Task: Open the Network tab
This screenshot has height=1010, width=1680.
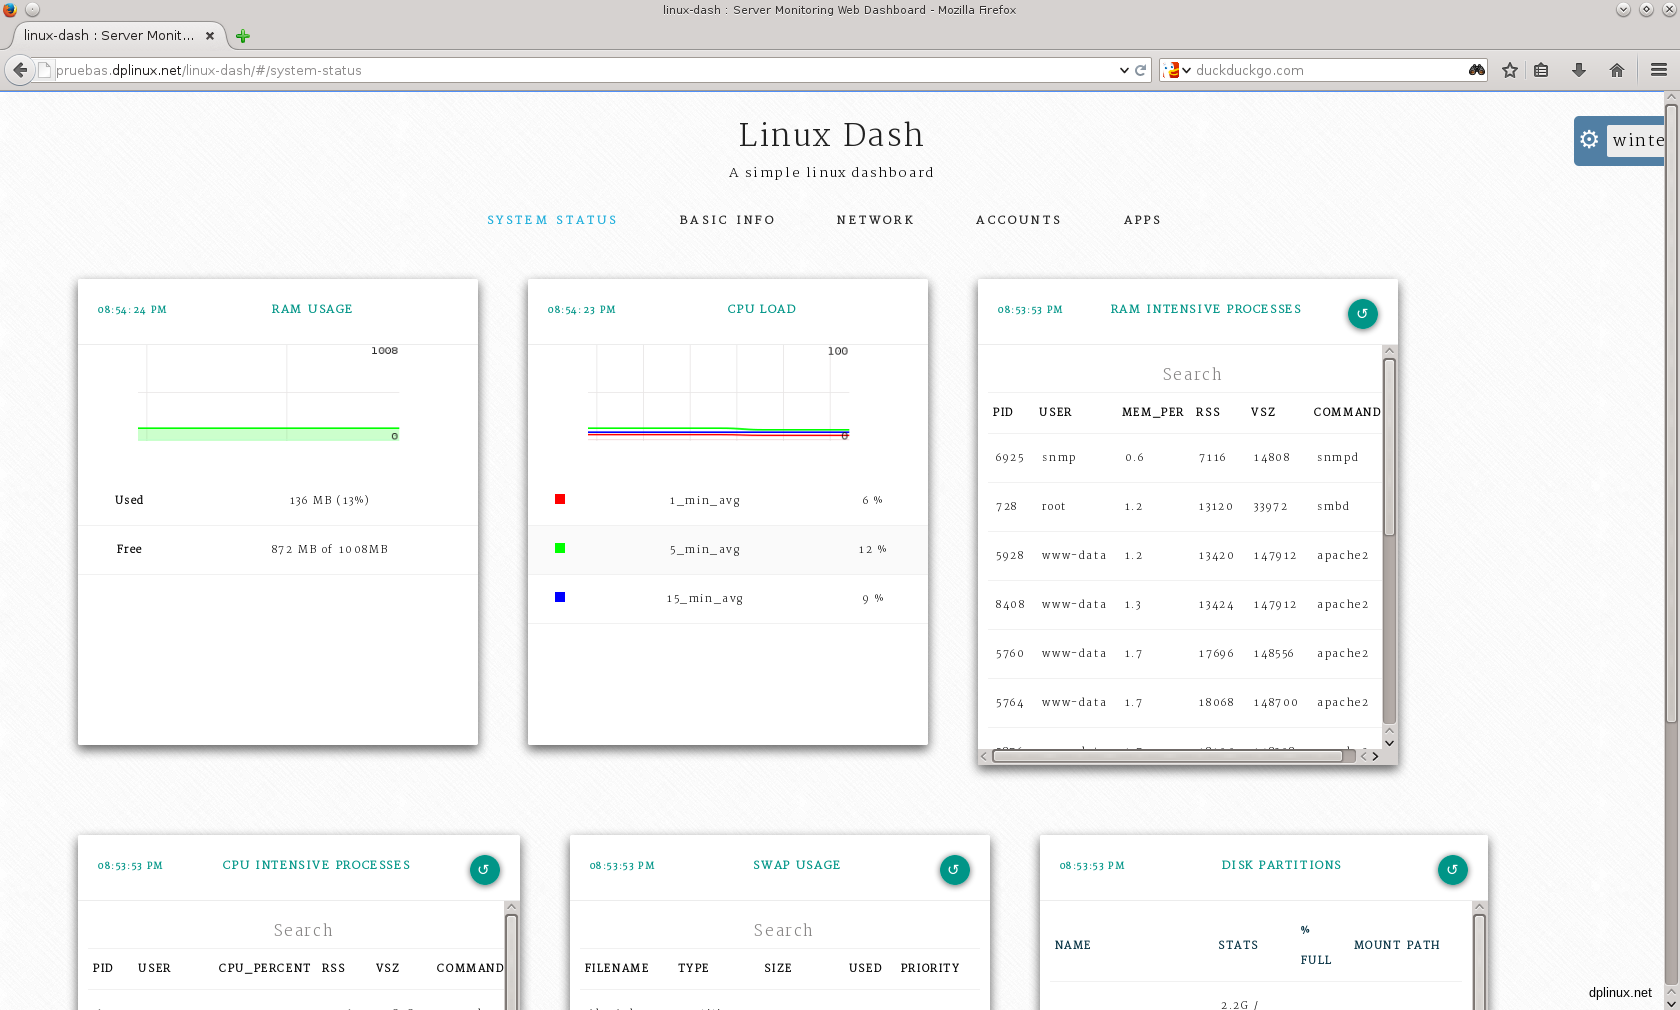Action: [x=875, y=220]
